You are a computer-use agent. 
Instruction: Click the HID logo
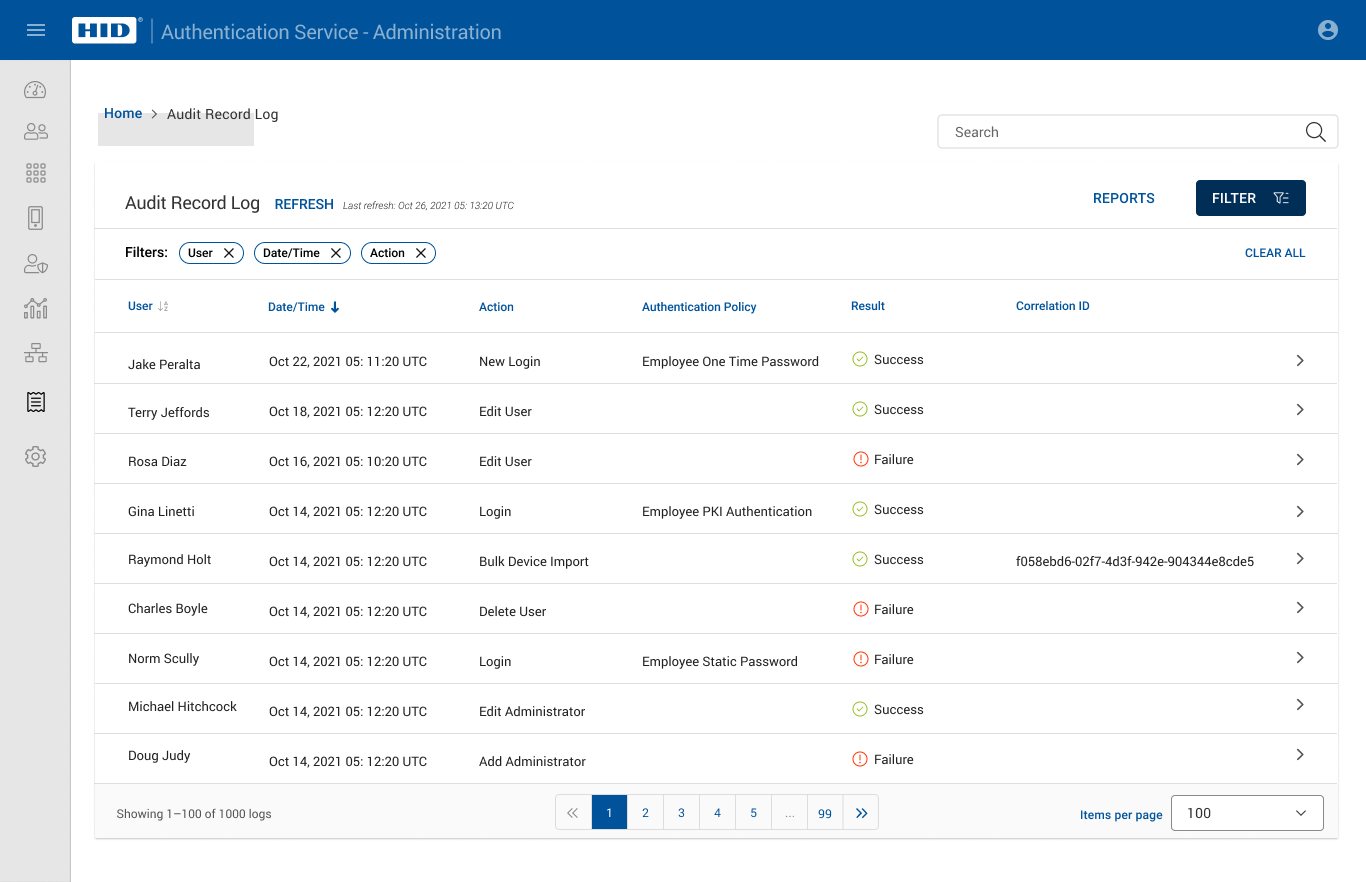[103, 30]
